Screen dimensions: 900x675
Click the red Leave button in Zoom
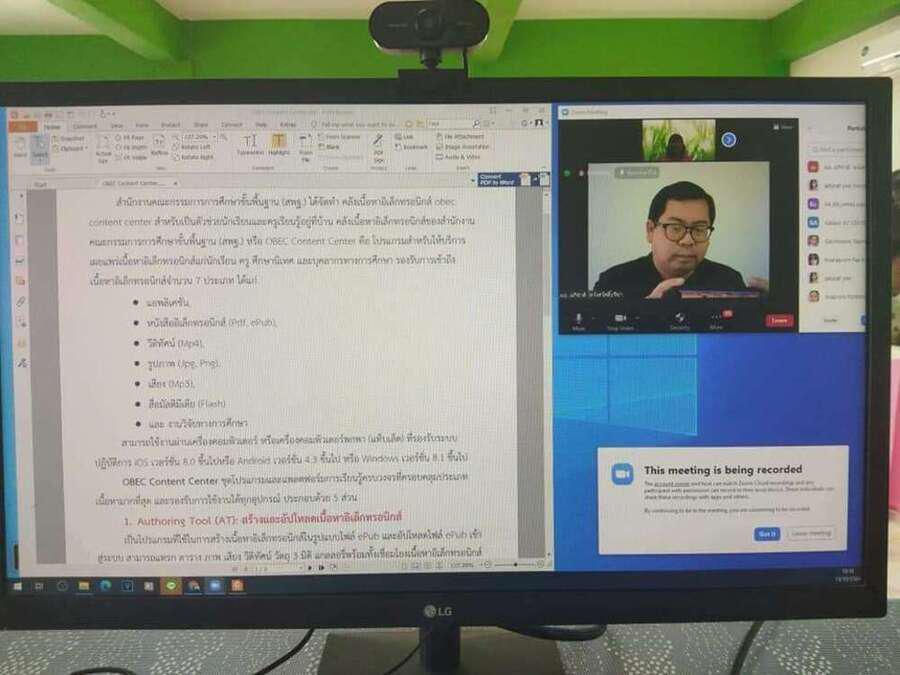tap(779, 320)
